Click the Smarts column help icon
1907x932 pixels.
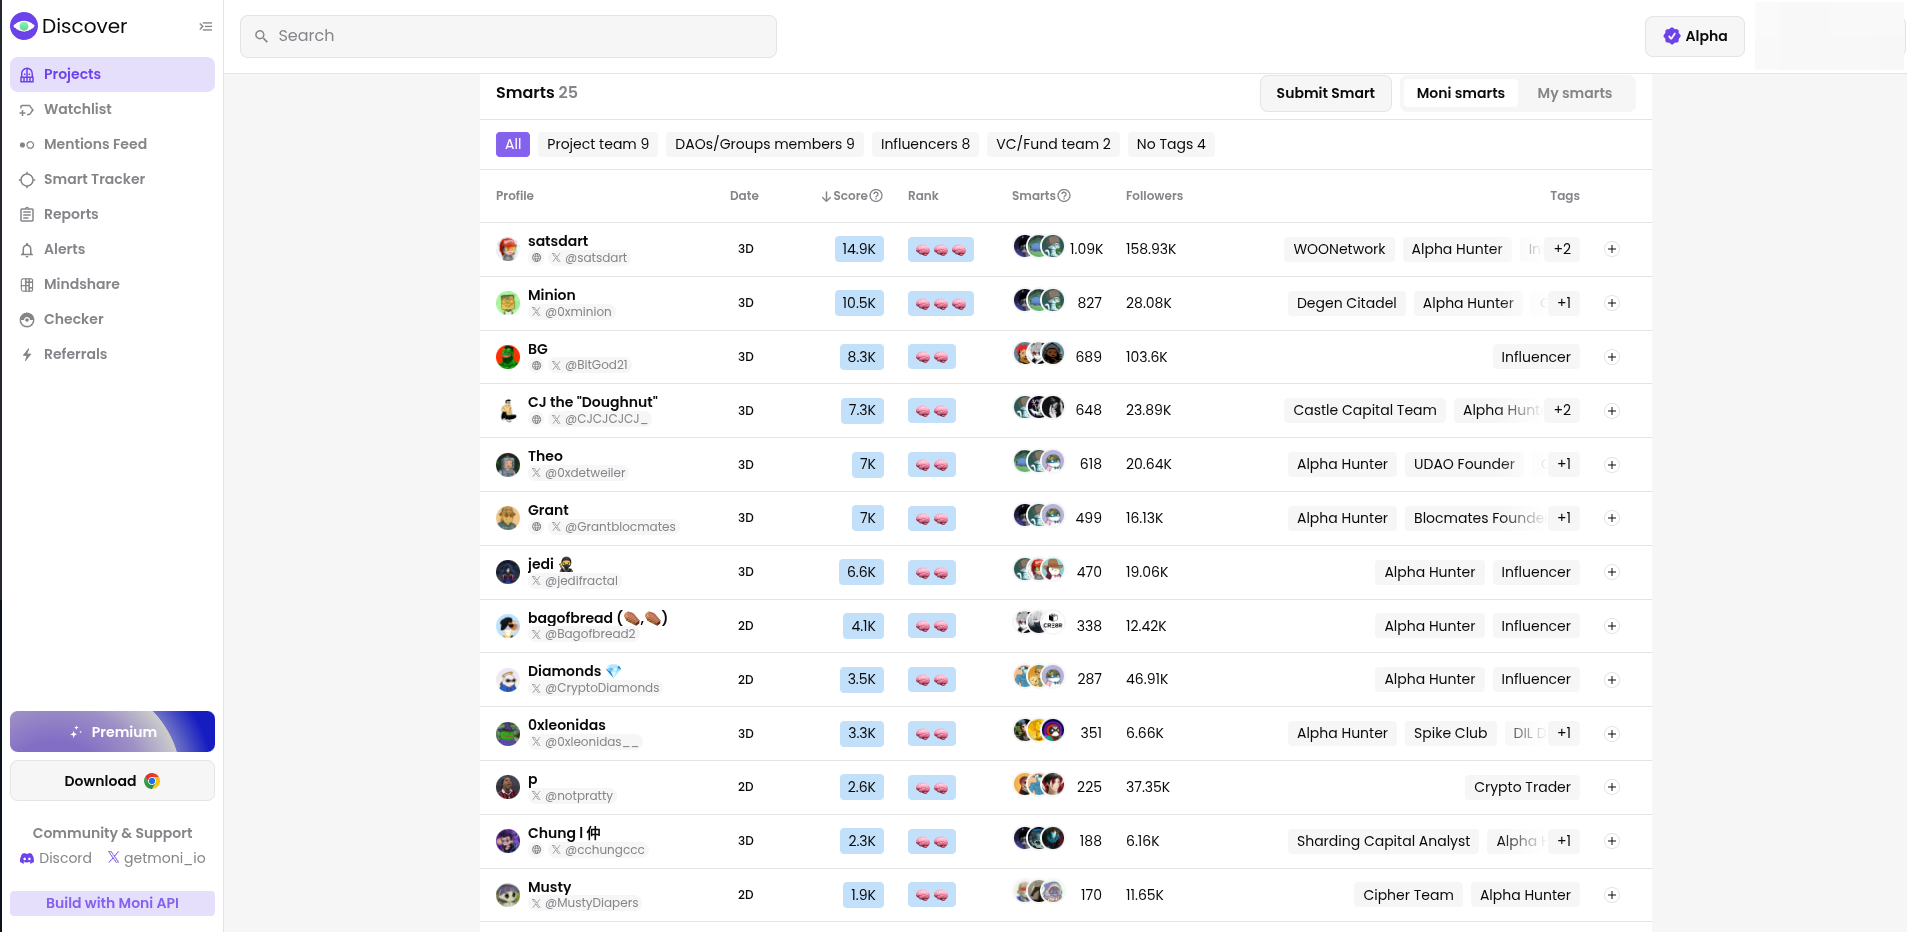pyautogui.click(x=1064, y=196)
